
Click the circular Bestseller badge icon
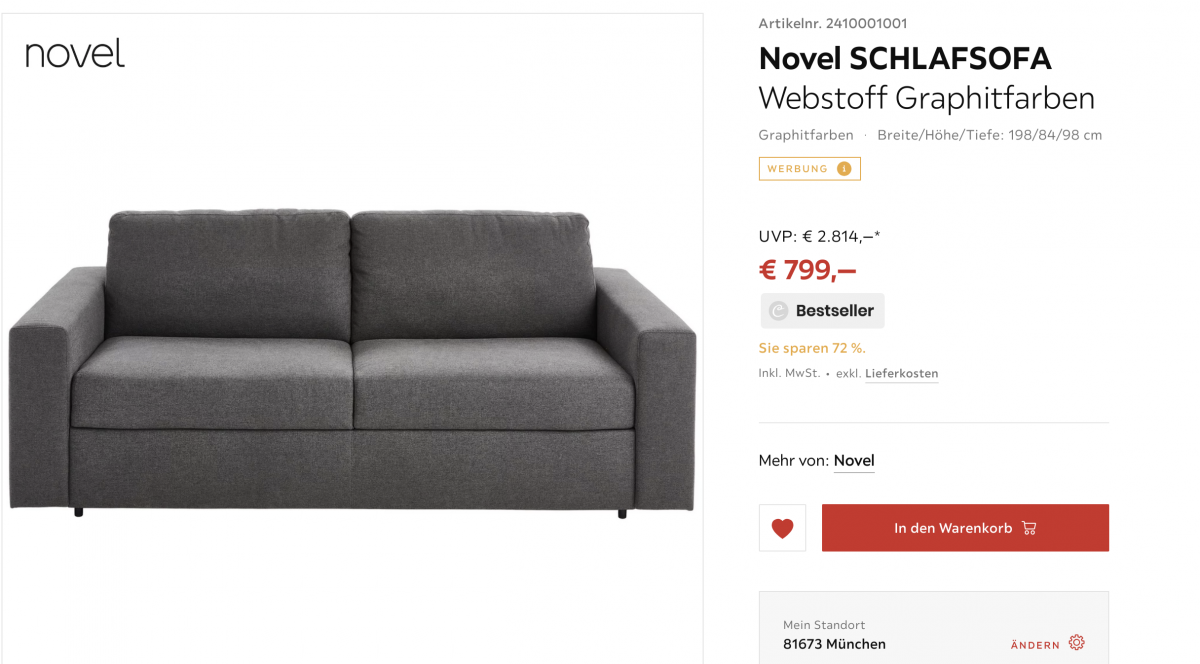point(778,311)
